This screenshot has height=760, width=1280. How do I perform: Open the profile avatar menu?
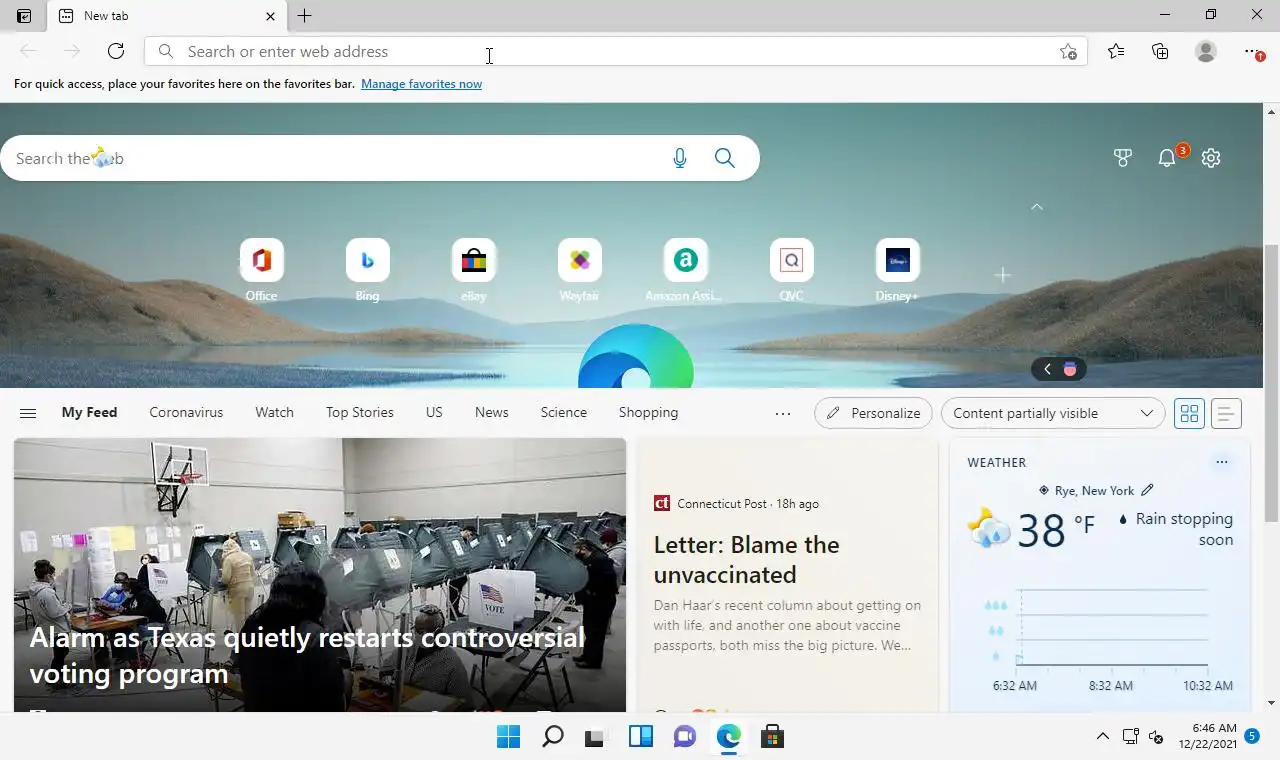pos(1206,51)
